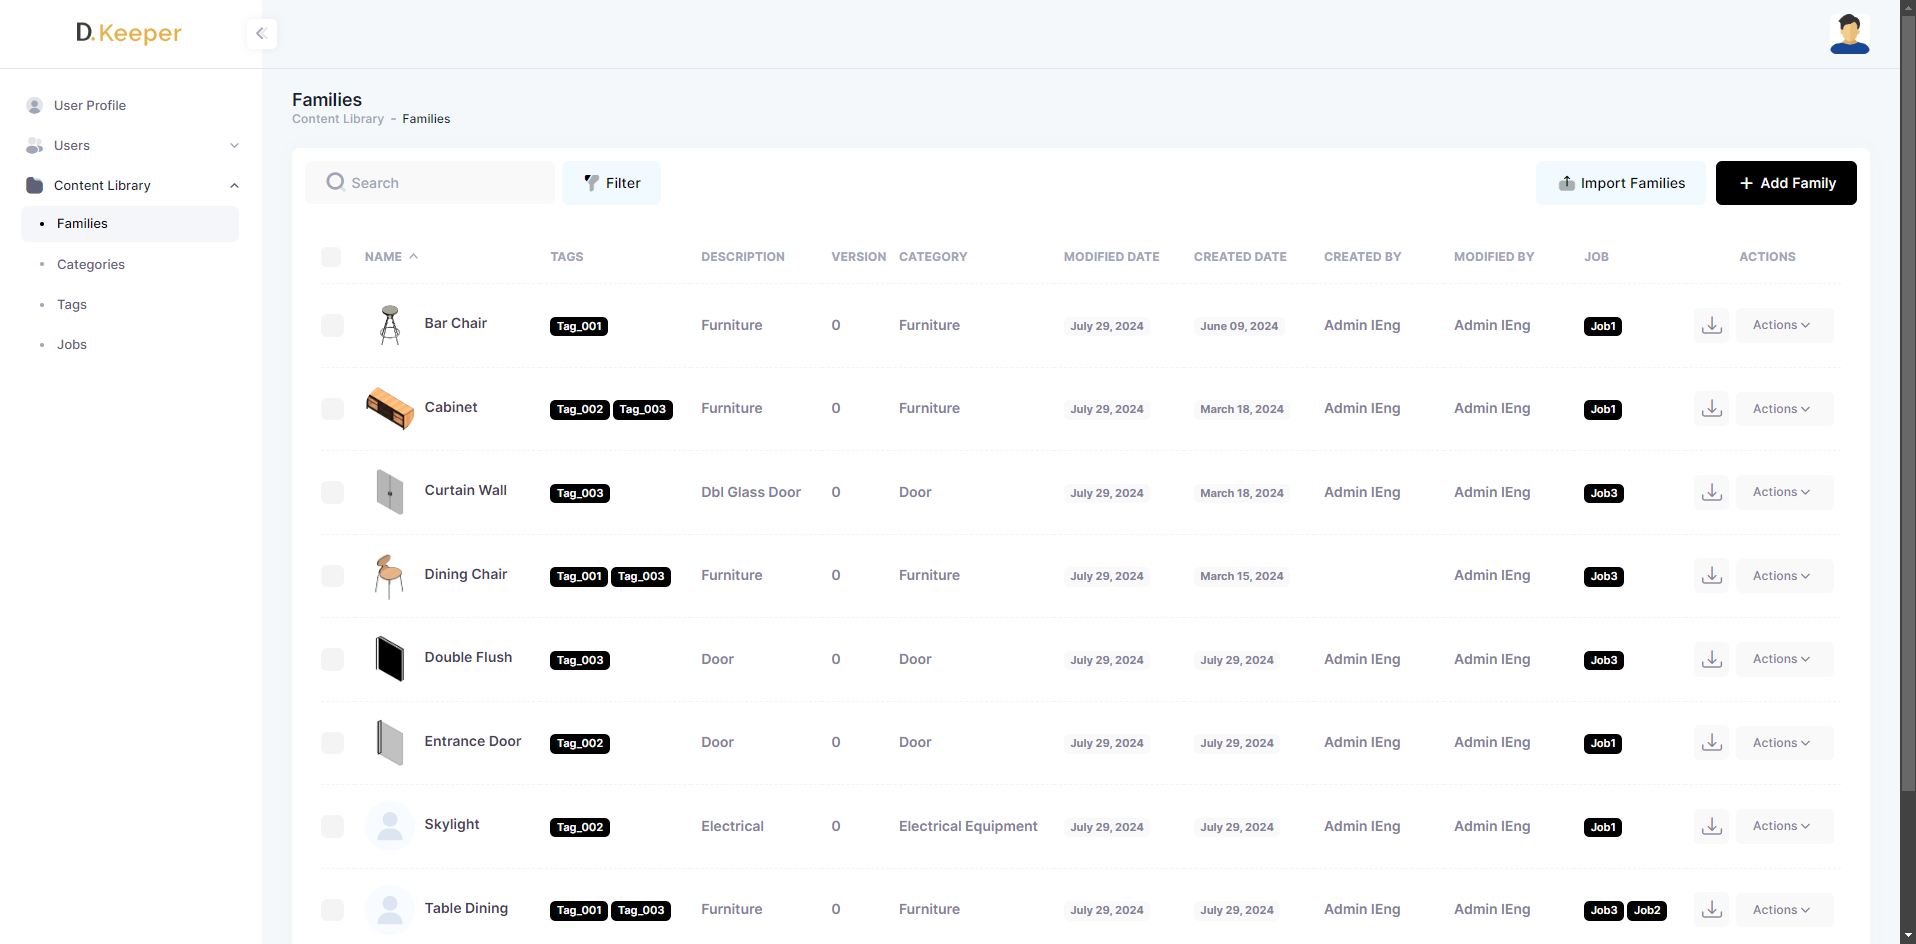The width and height of the screenshot is (1916, 944).
Task: Click the Filter funnel button
Action: point(611,183)
